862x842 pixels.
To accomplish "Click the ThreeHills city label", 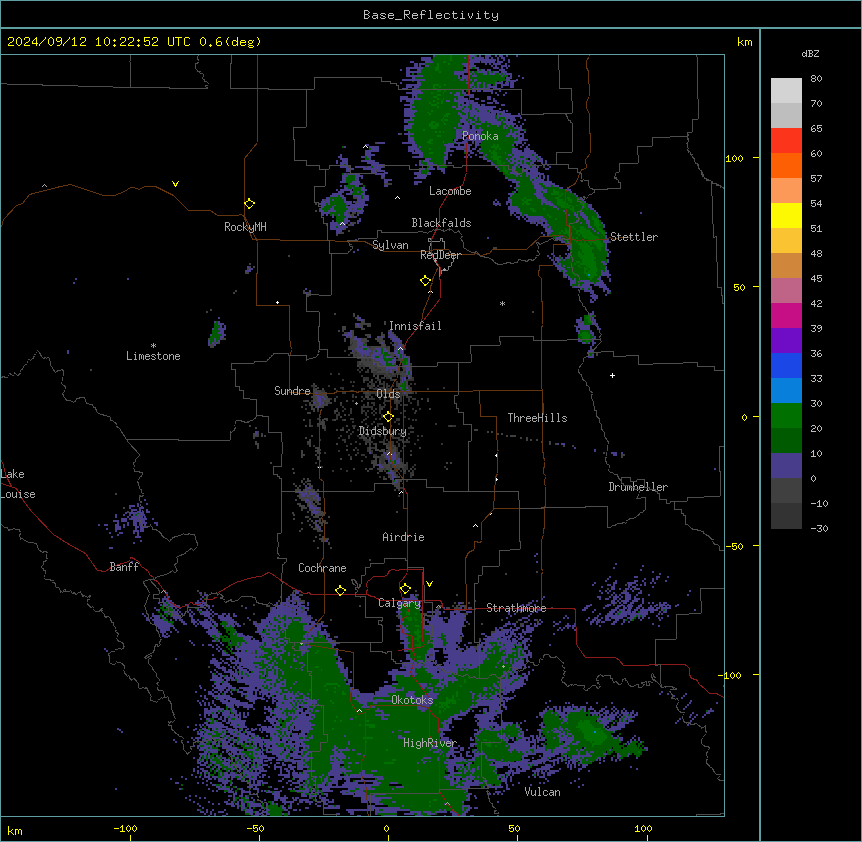I will [x=537, y=418].
